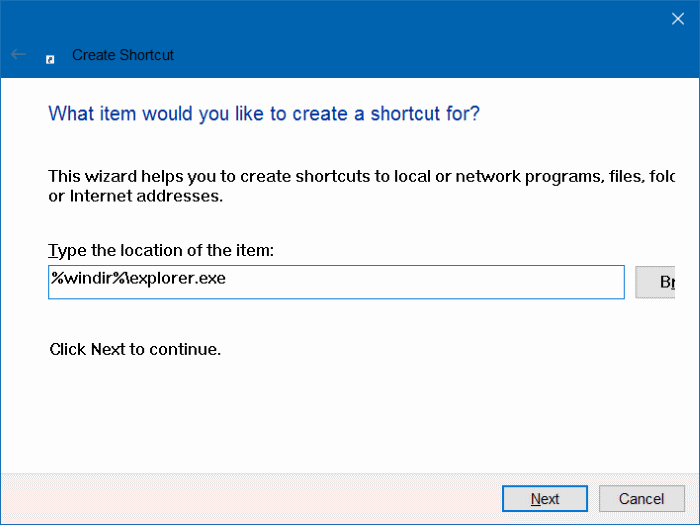This screenshot has height=525, width=700.
Task: Click the "This wizard helps you" description text
Action: coord(361,186)
